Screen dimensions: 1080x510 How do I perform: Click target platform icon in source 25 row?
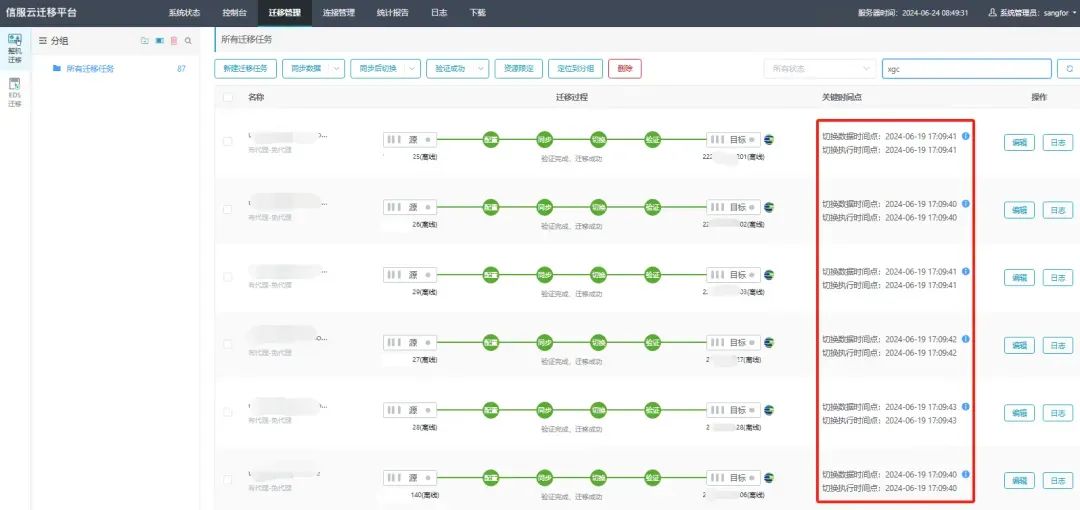[x=769, y=139]
